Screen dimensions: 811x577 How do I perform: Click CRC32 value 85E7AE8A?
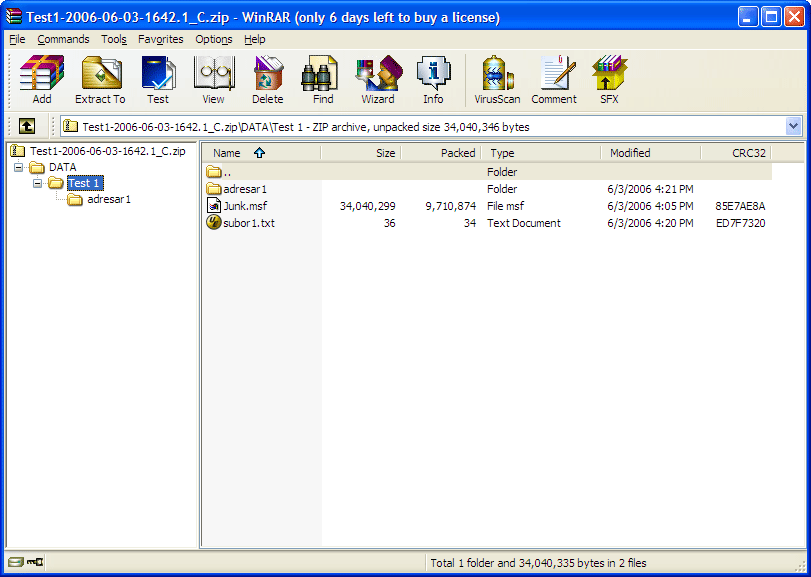point(740,206)
